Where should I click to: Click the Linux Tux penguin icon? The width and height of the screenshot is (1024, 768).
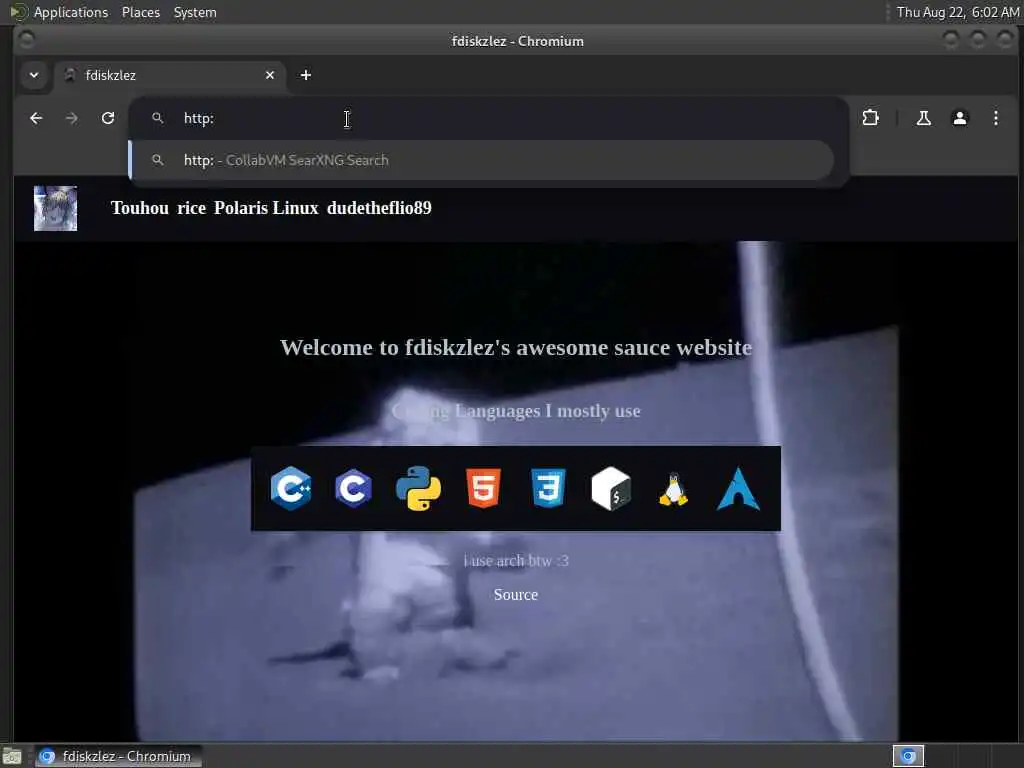point(673,489)
